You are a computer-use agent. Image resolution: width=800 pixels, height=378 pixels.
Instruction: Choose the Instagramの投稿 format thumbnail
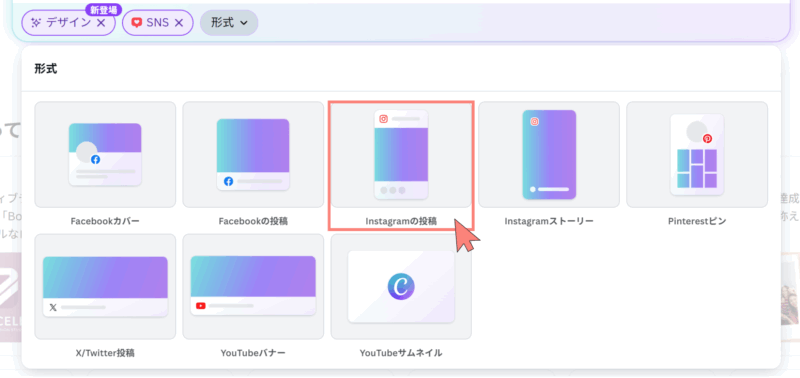401,155
